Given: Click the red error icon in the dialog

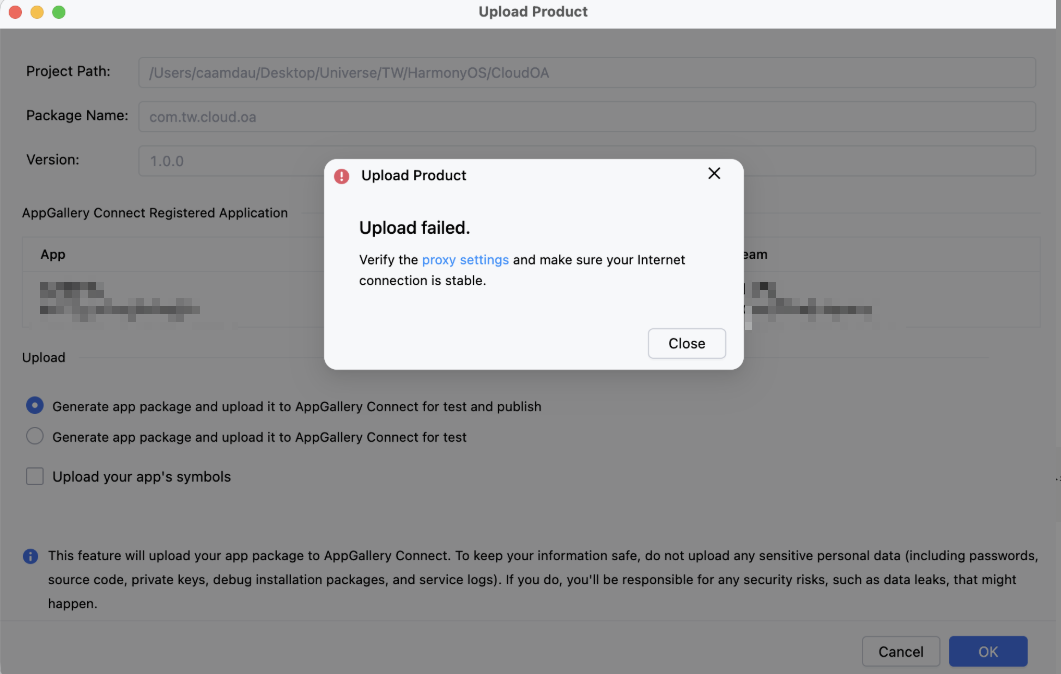Looking at the screenshot, I should 342,176.
